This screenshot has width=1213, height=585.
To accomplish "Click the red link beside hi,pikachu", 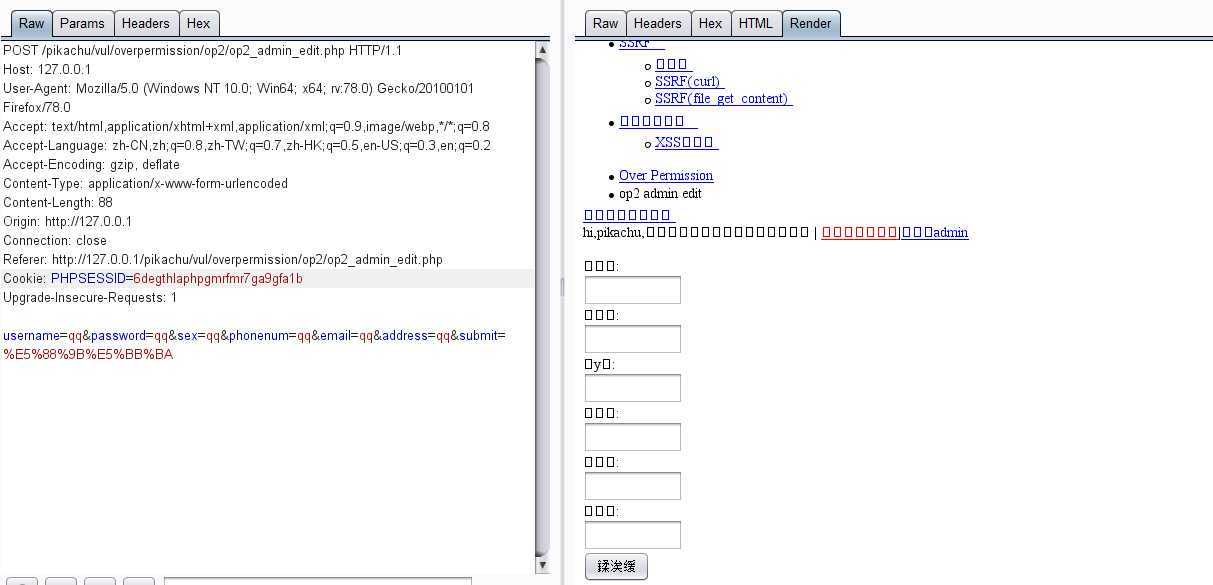I will (860, 232).
